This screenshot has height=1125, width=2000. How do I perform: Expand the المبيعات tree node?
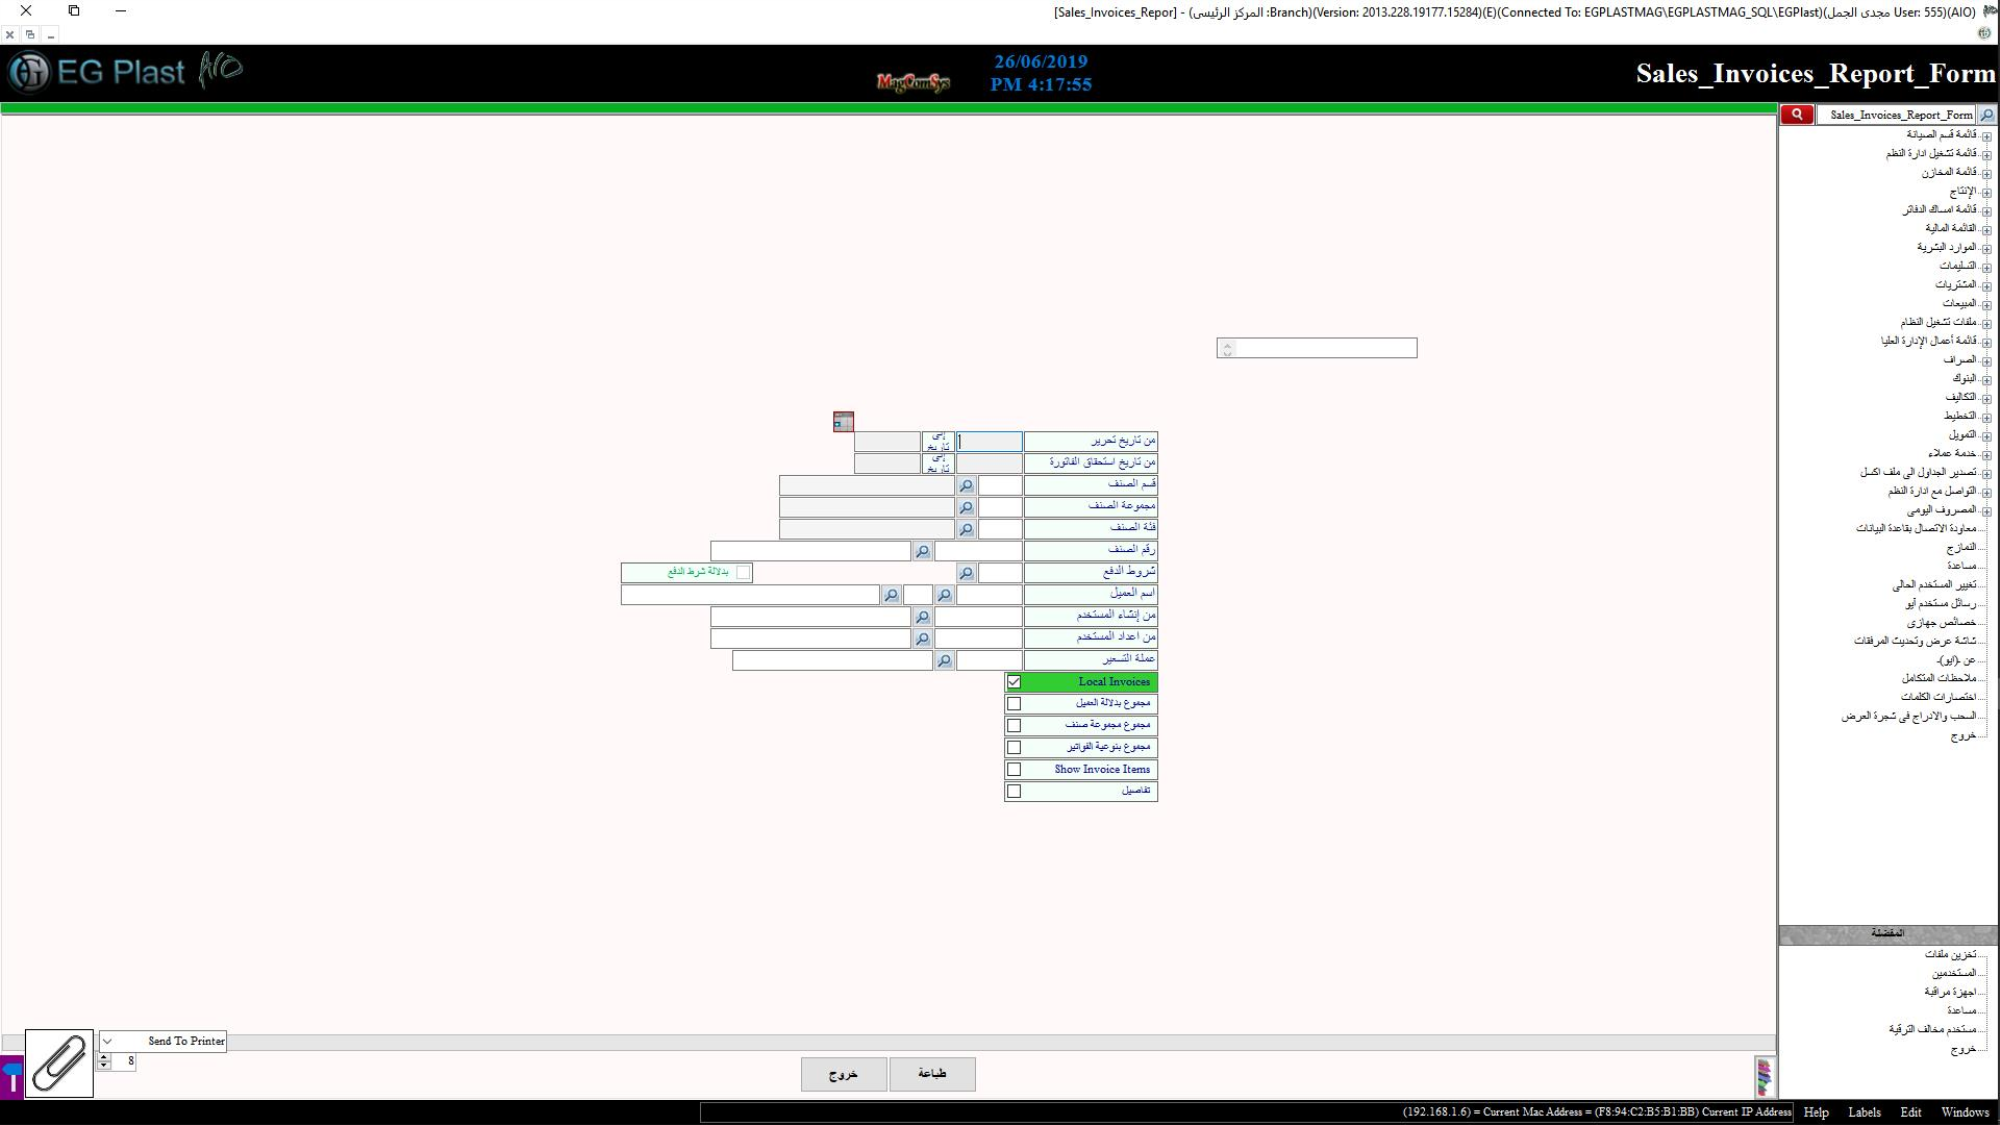(1986, 305)
